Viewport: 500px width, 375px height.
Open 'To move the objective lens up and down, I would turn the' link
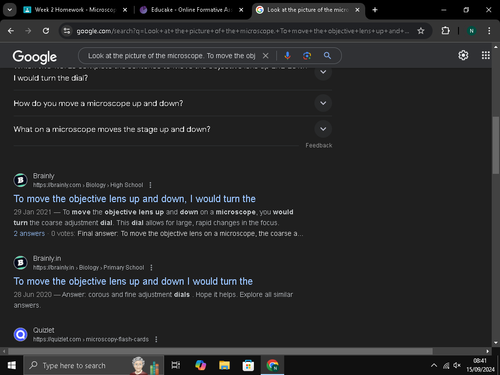(x=134, y=199)
